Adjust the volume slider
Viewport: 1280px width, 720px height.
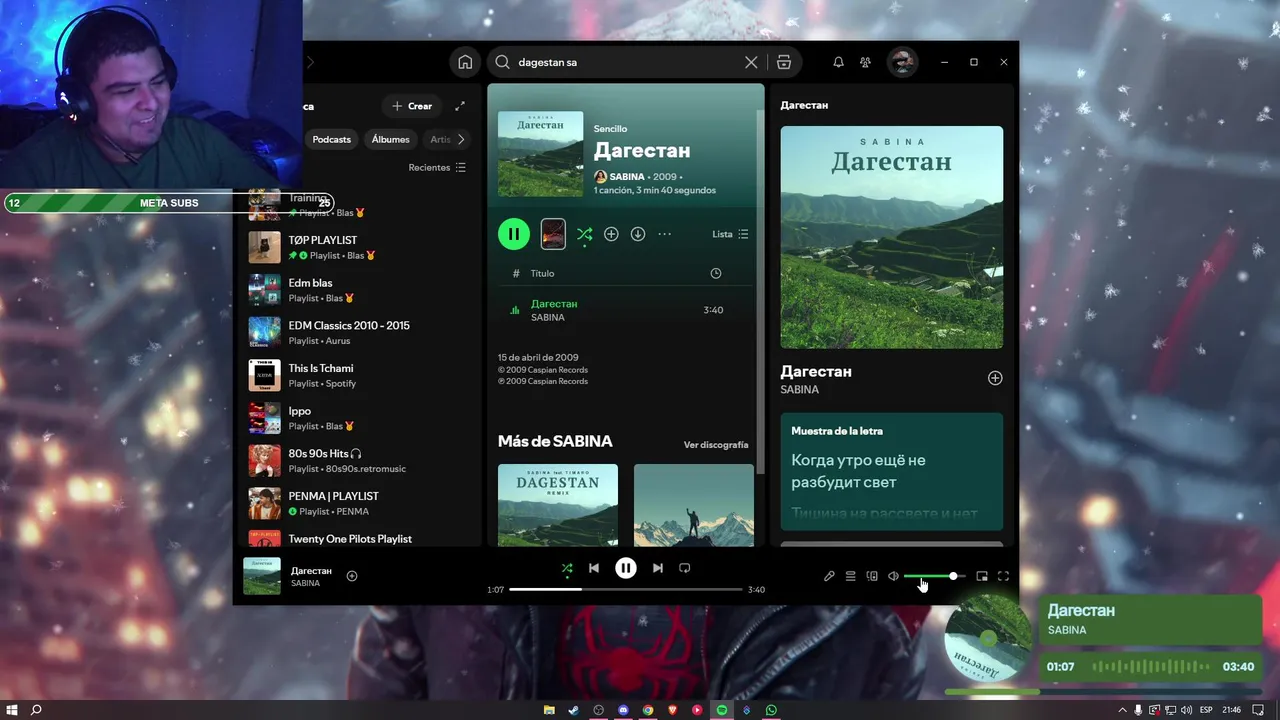tap(934, 576)
